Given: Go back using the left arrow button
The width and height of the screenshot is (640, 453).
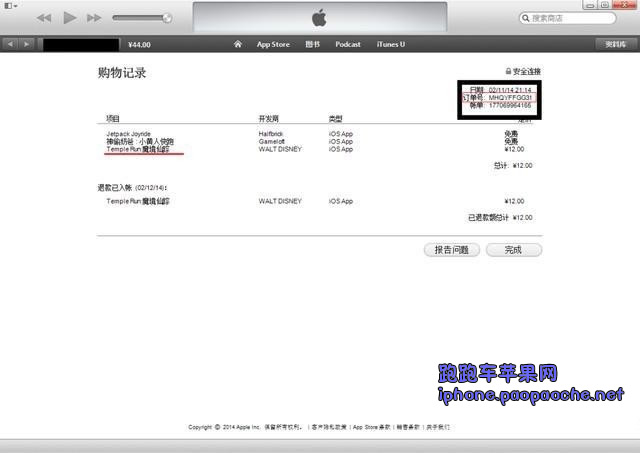Looking at the screenshot, I should pyautogui.click(x=11, y=44).
